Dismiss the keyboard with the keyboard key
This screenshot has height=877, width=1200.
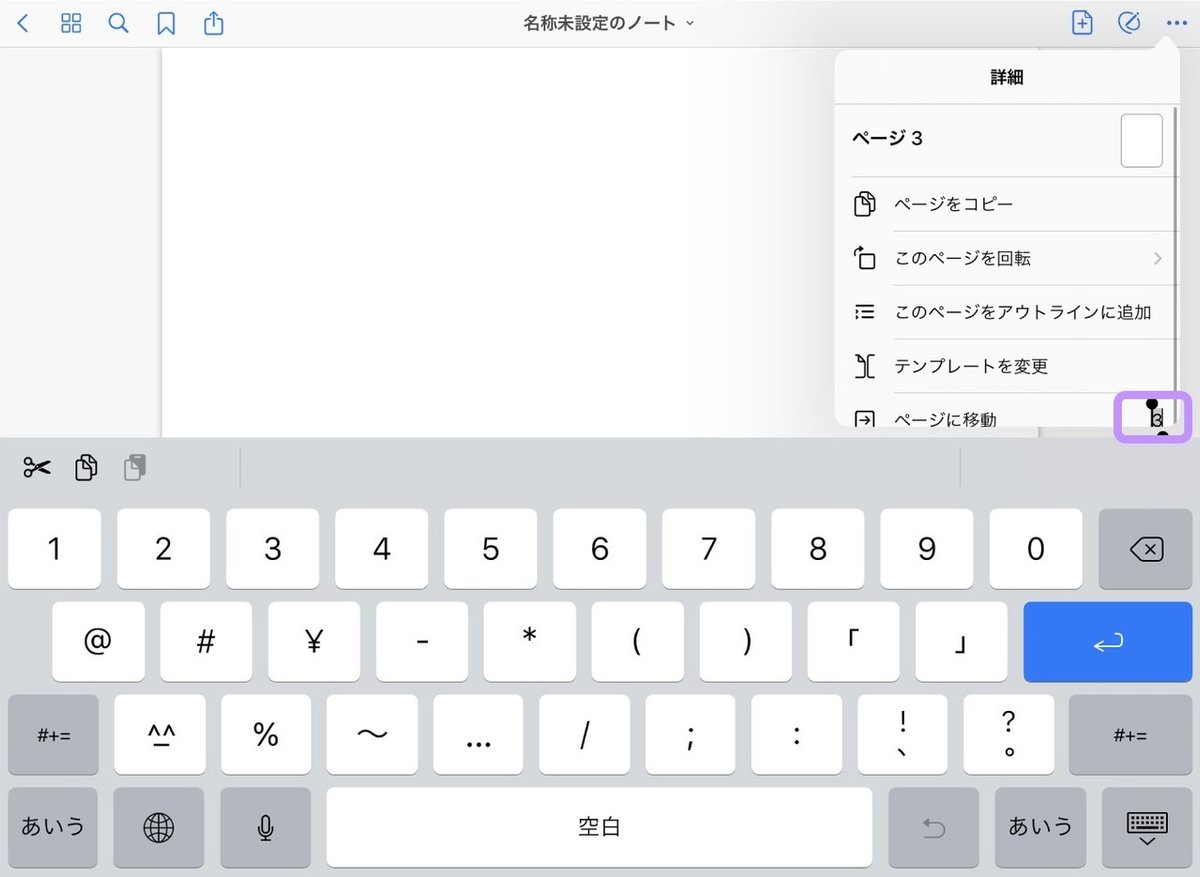[1146, 827]
